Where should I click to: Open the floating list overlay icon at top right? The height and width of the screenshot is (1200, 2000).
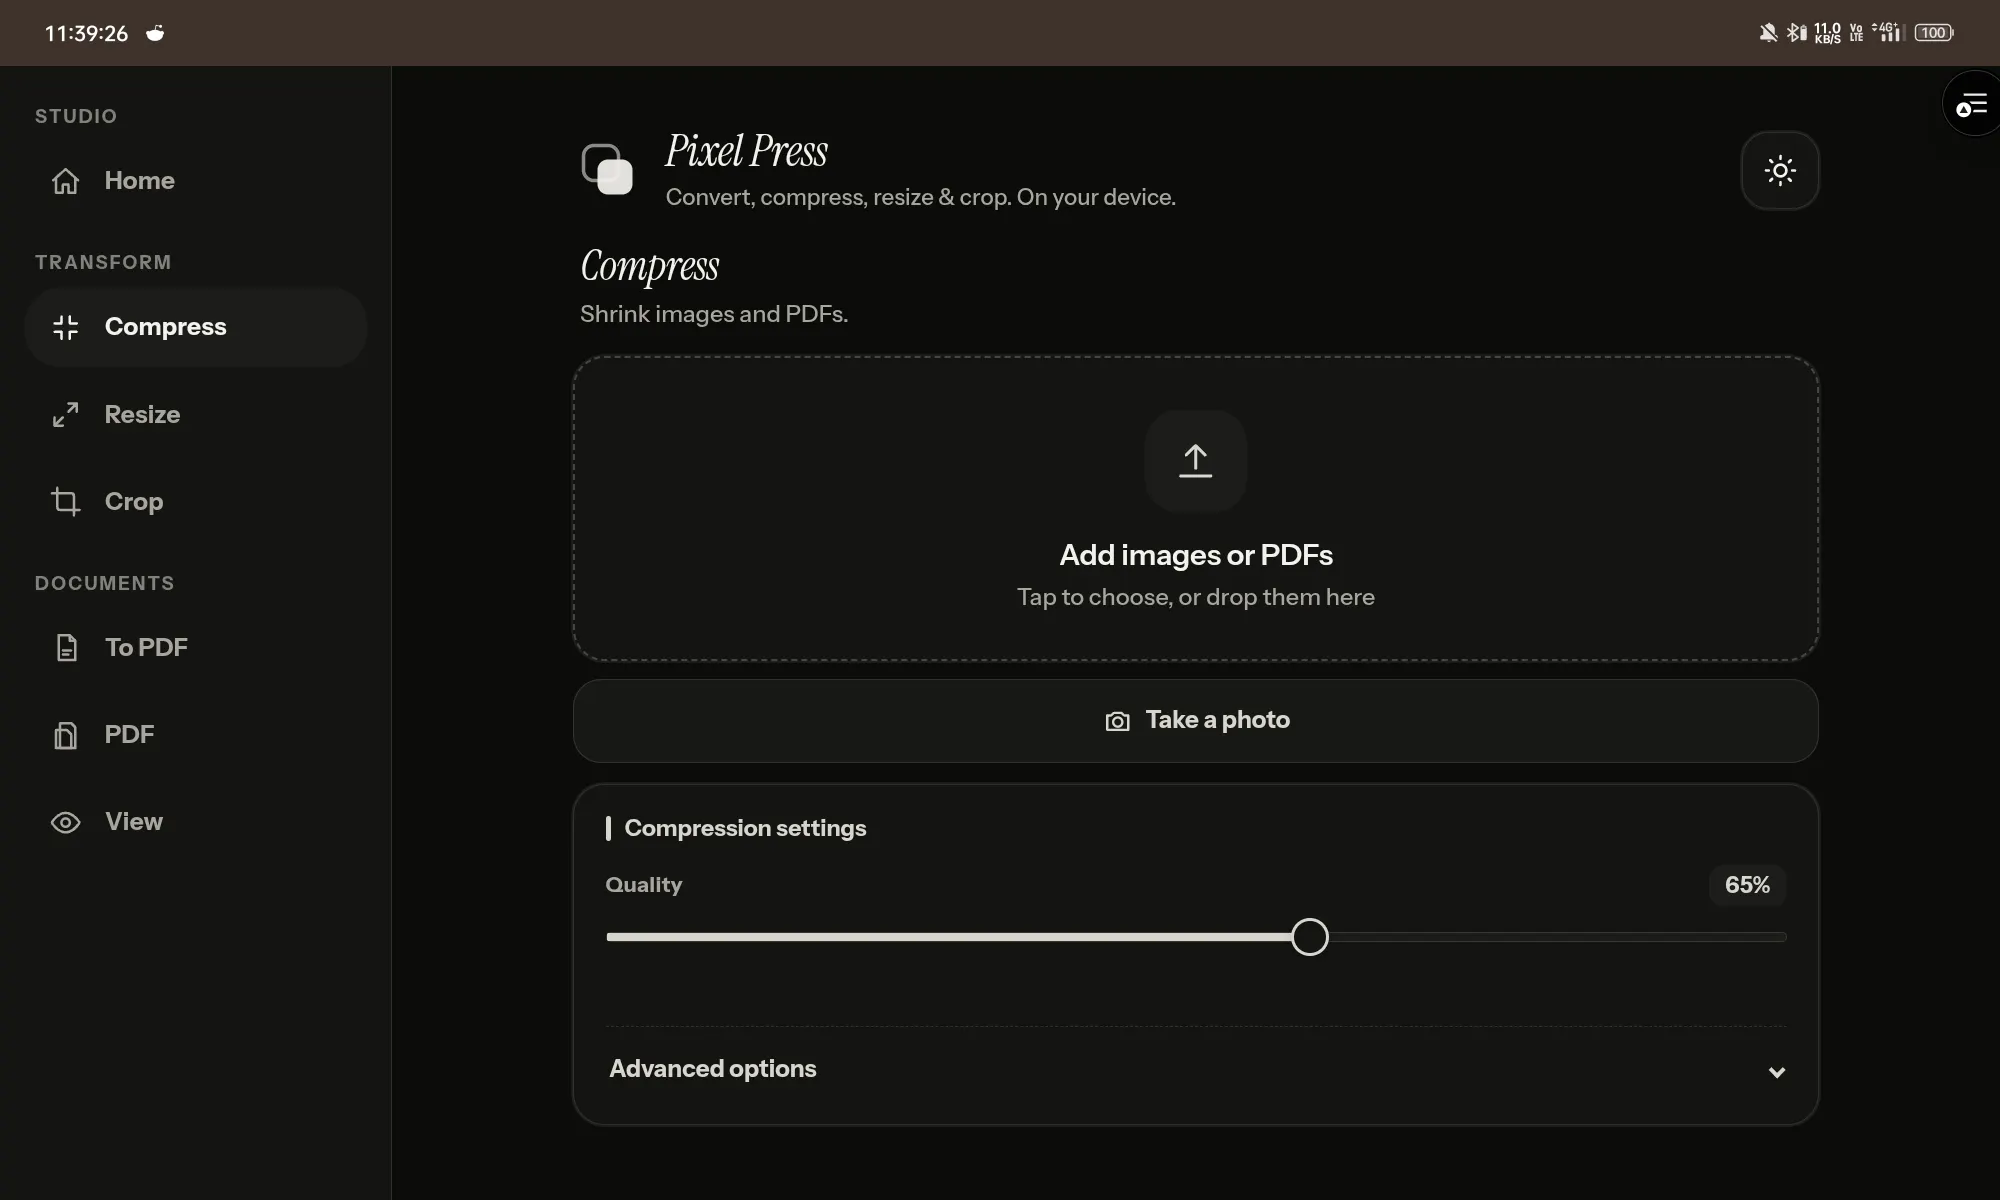[1971, 104]
